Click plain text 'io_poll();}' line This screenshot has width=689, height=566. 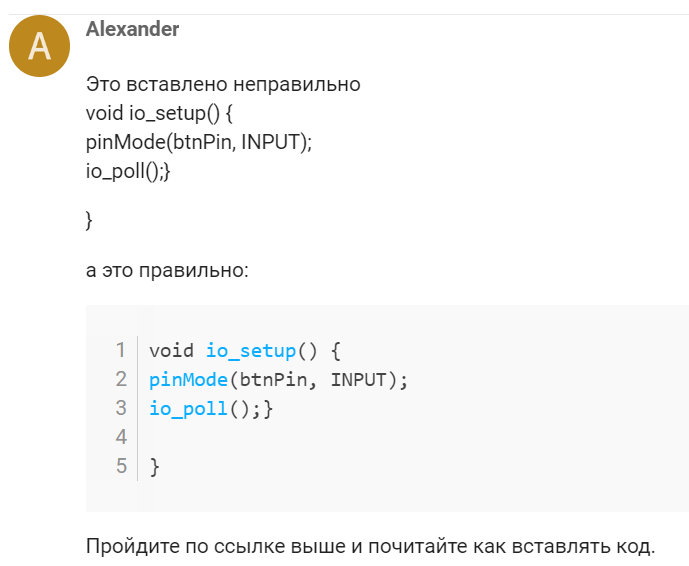(x=128, y=171)
